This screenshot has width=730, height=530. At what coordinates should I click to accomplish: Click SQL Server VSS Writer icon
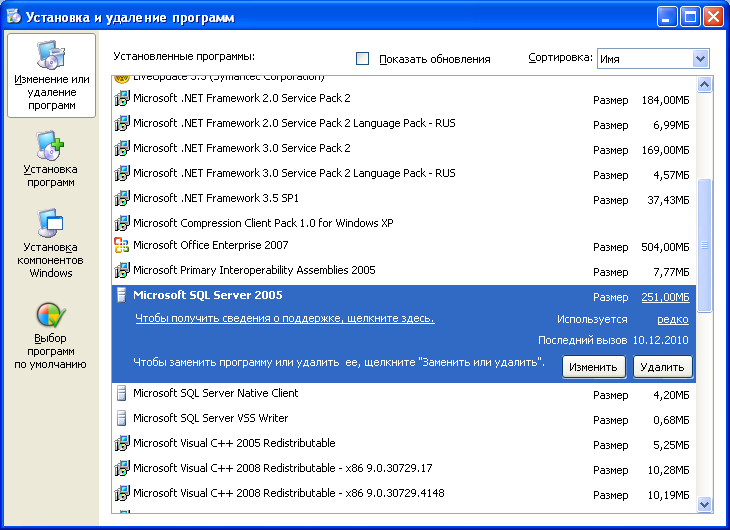pyautogui.click(x=122, y=418)
